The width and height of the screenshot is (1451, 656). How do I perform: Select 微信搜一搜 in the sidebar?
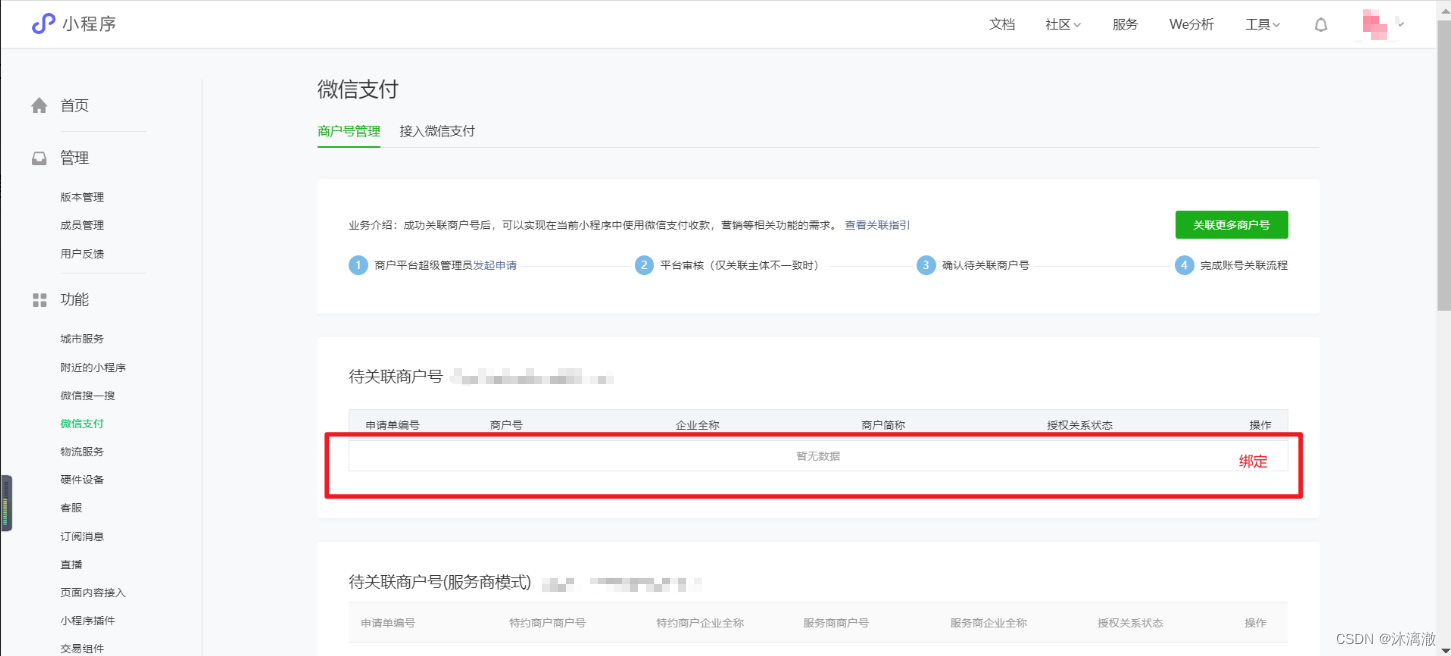tap(88, 395)
